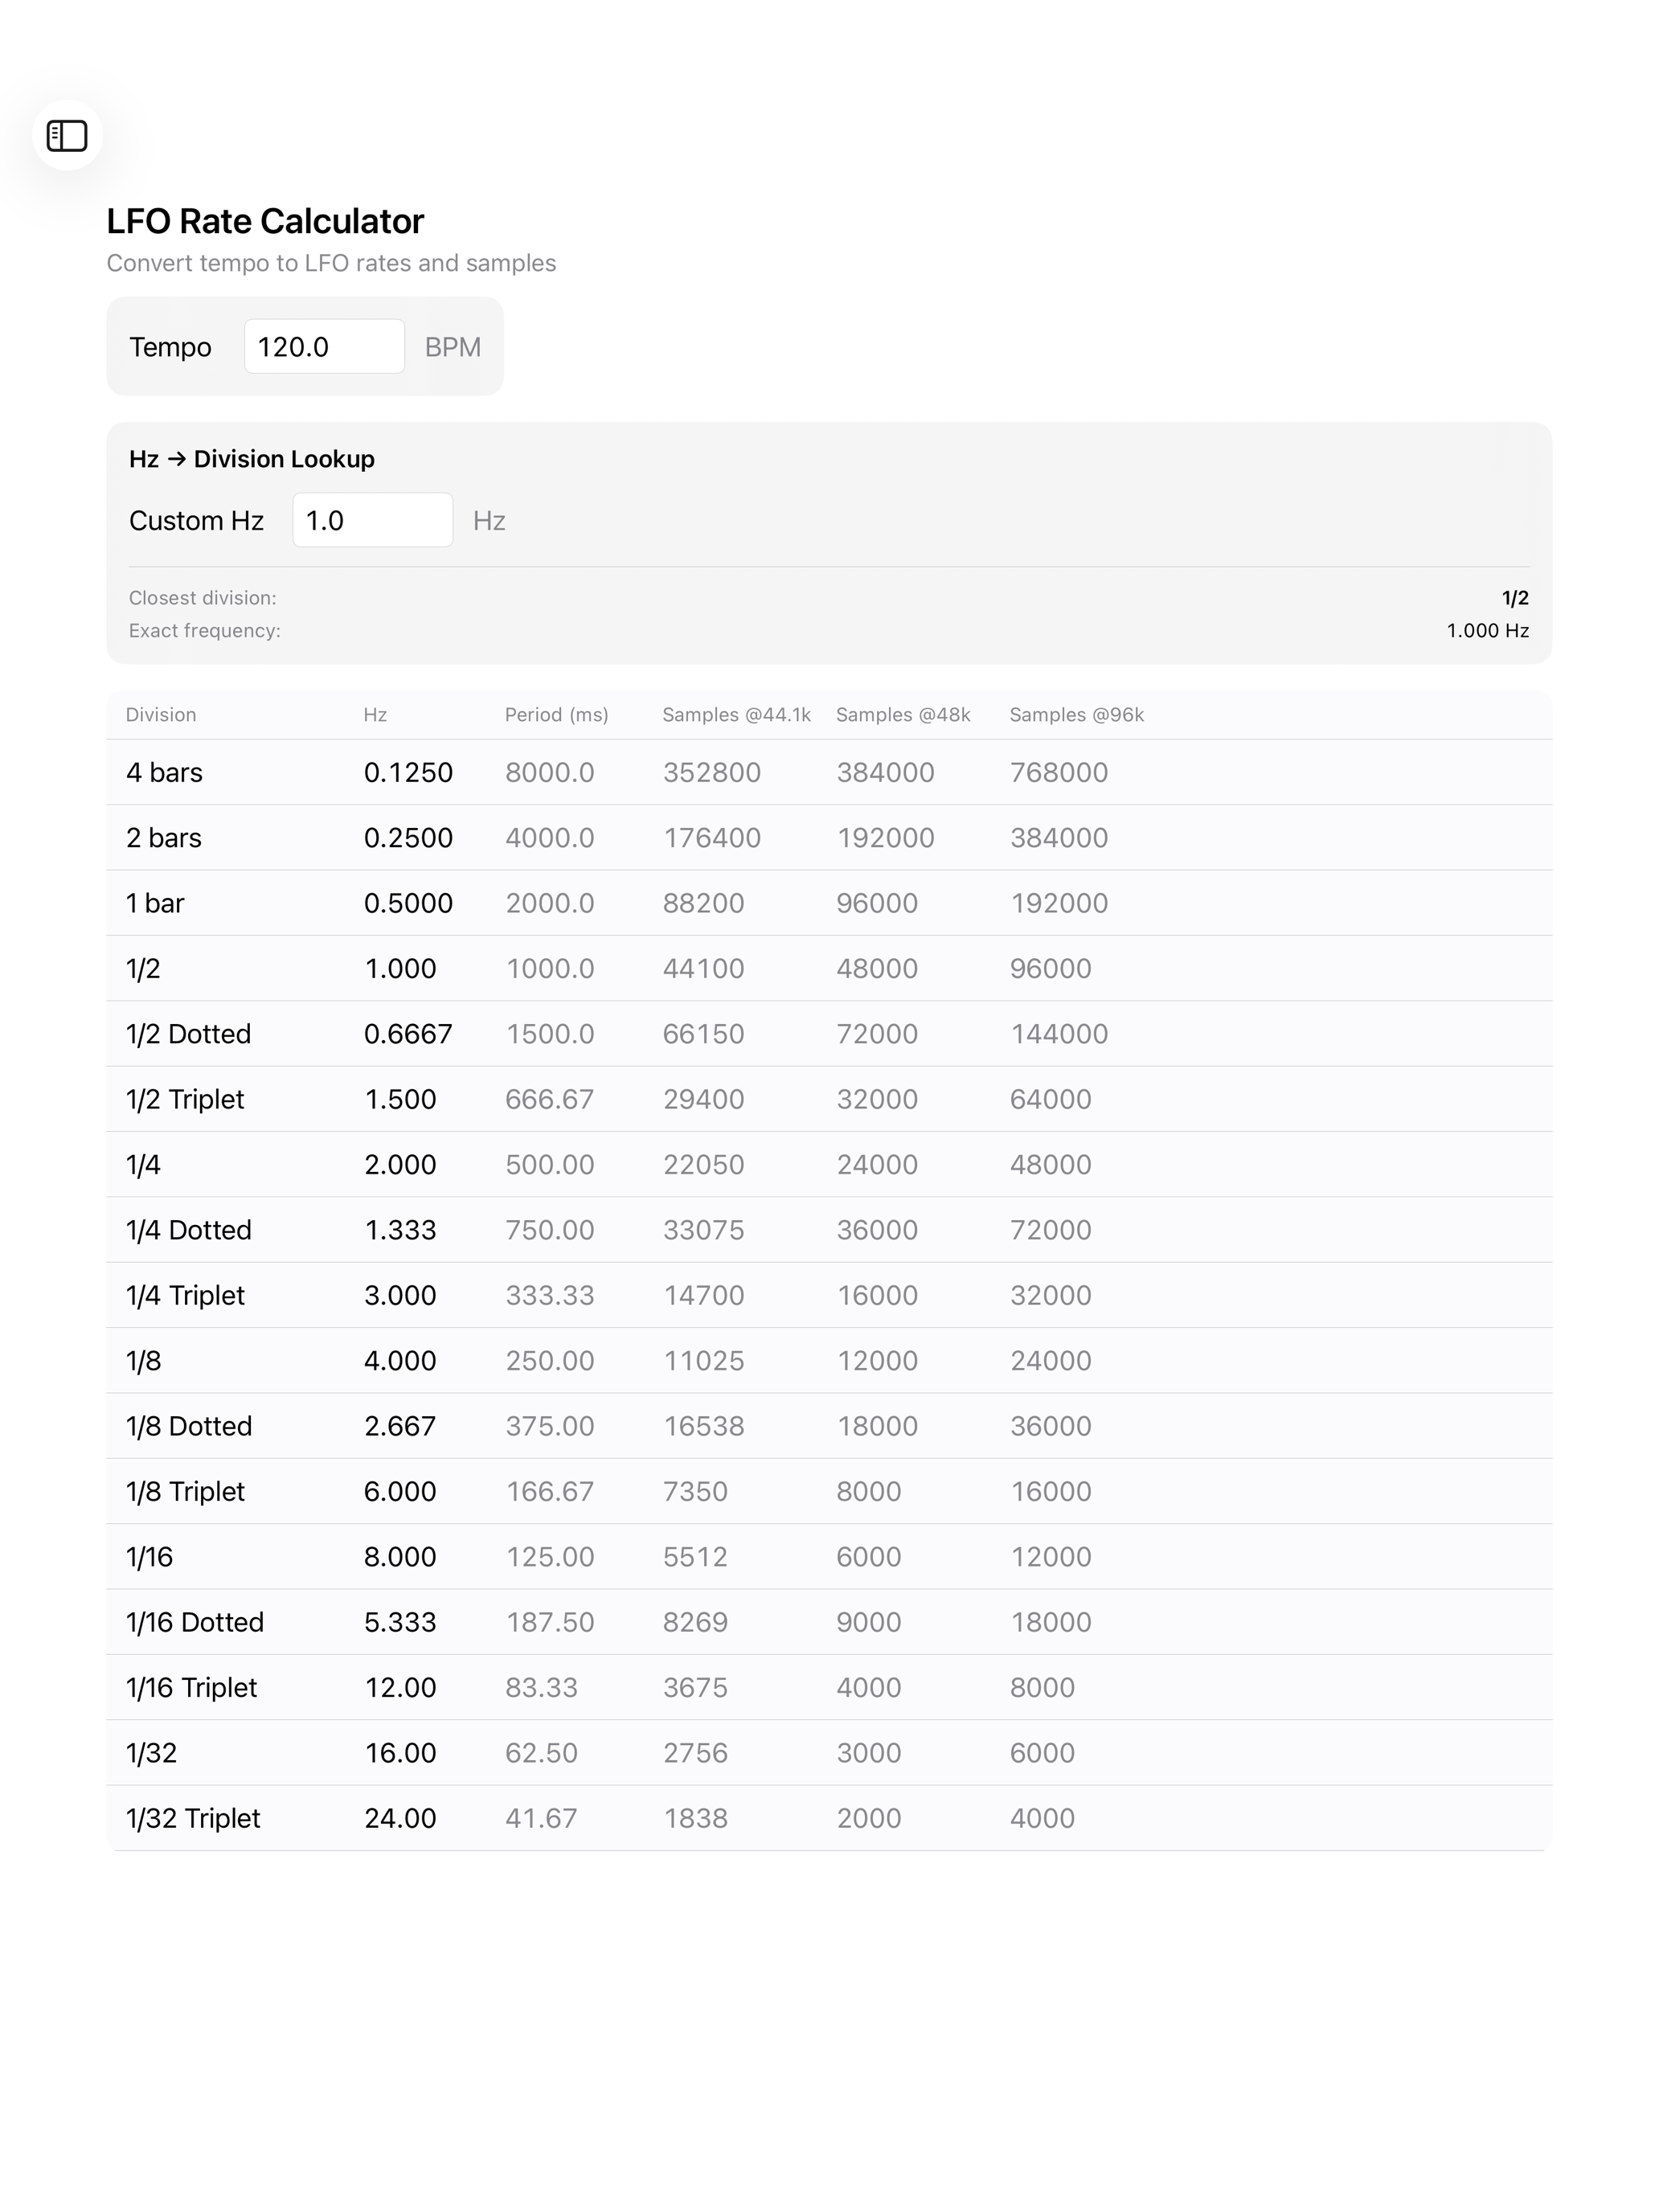Click the 768000 samples value

(1058, 772)
